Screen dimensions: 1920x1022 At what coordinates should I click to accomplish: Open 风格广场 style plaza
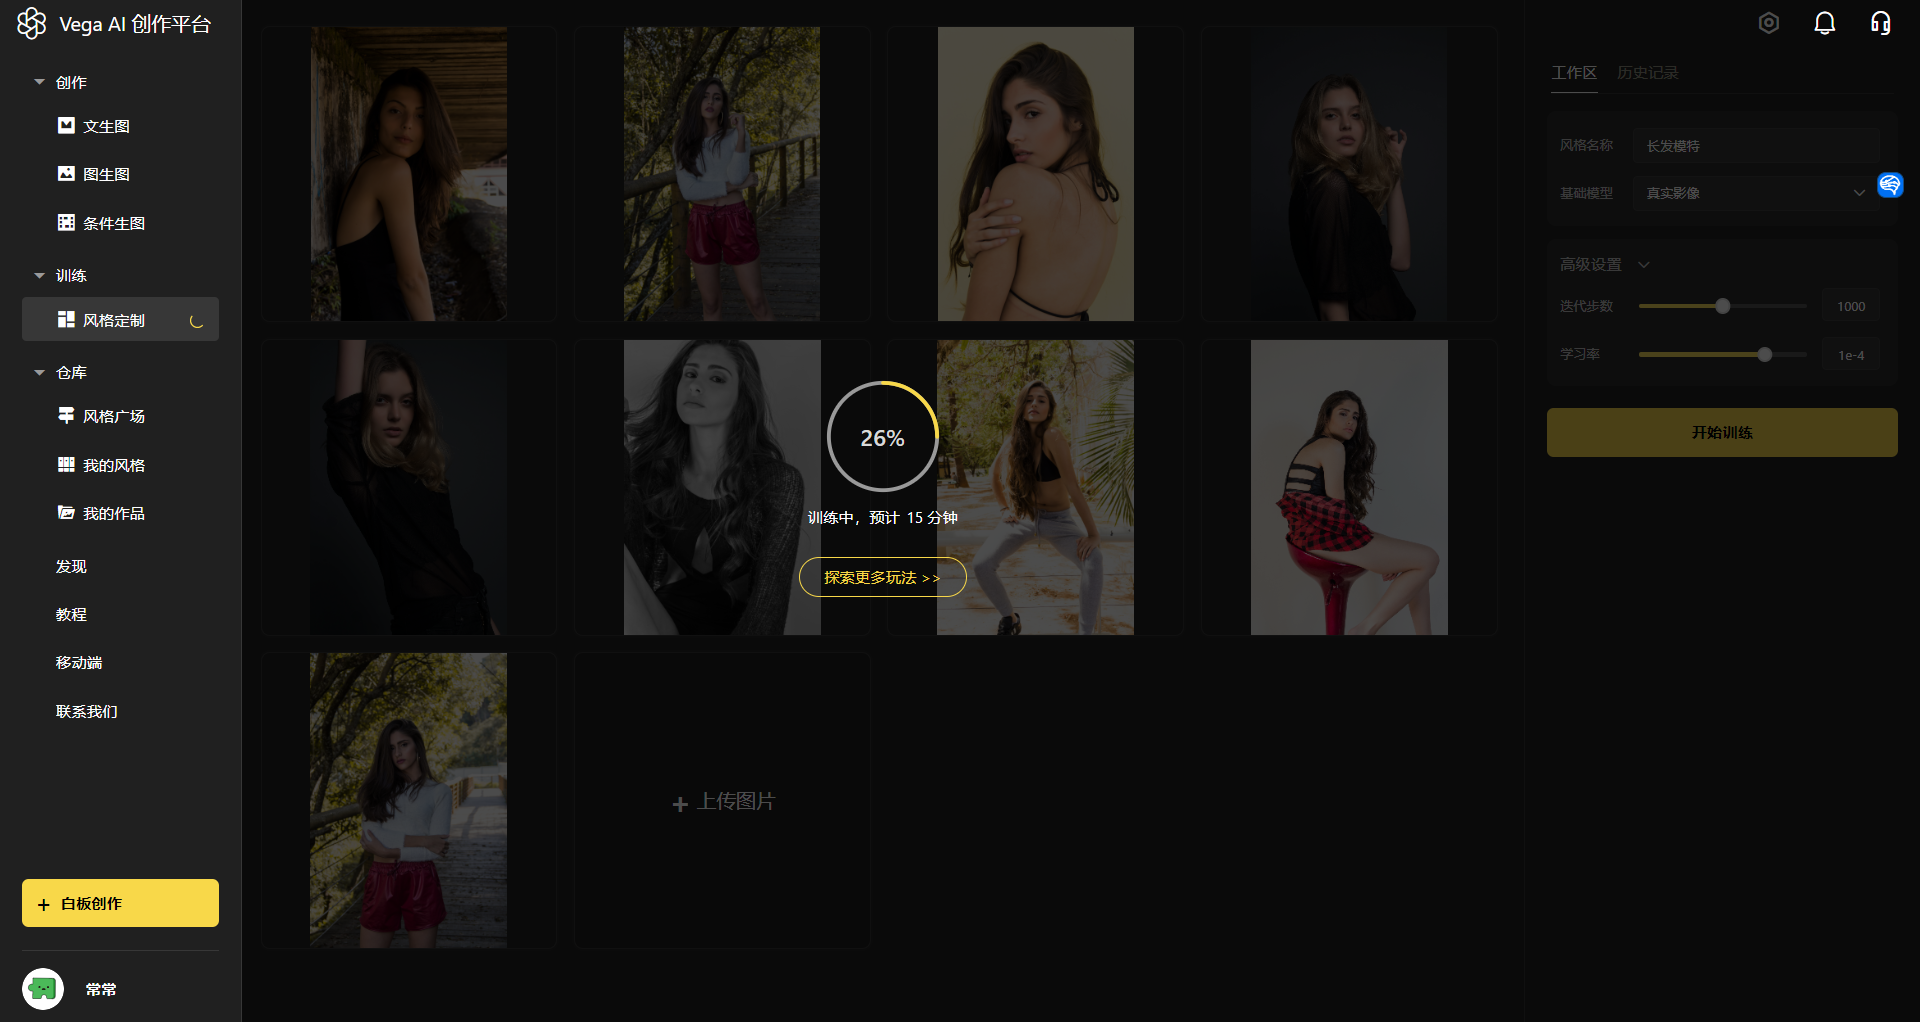[x=102, y=416]
